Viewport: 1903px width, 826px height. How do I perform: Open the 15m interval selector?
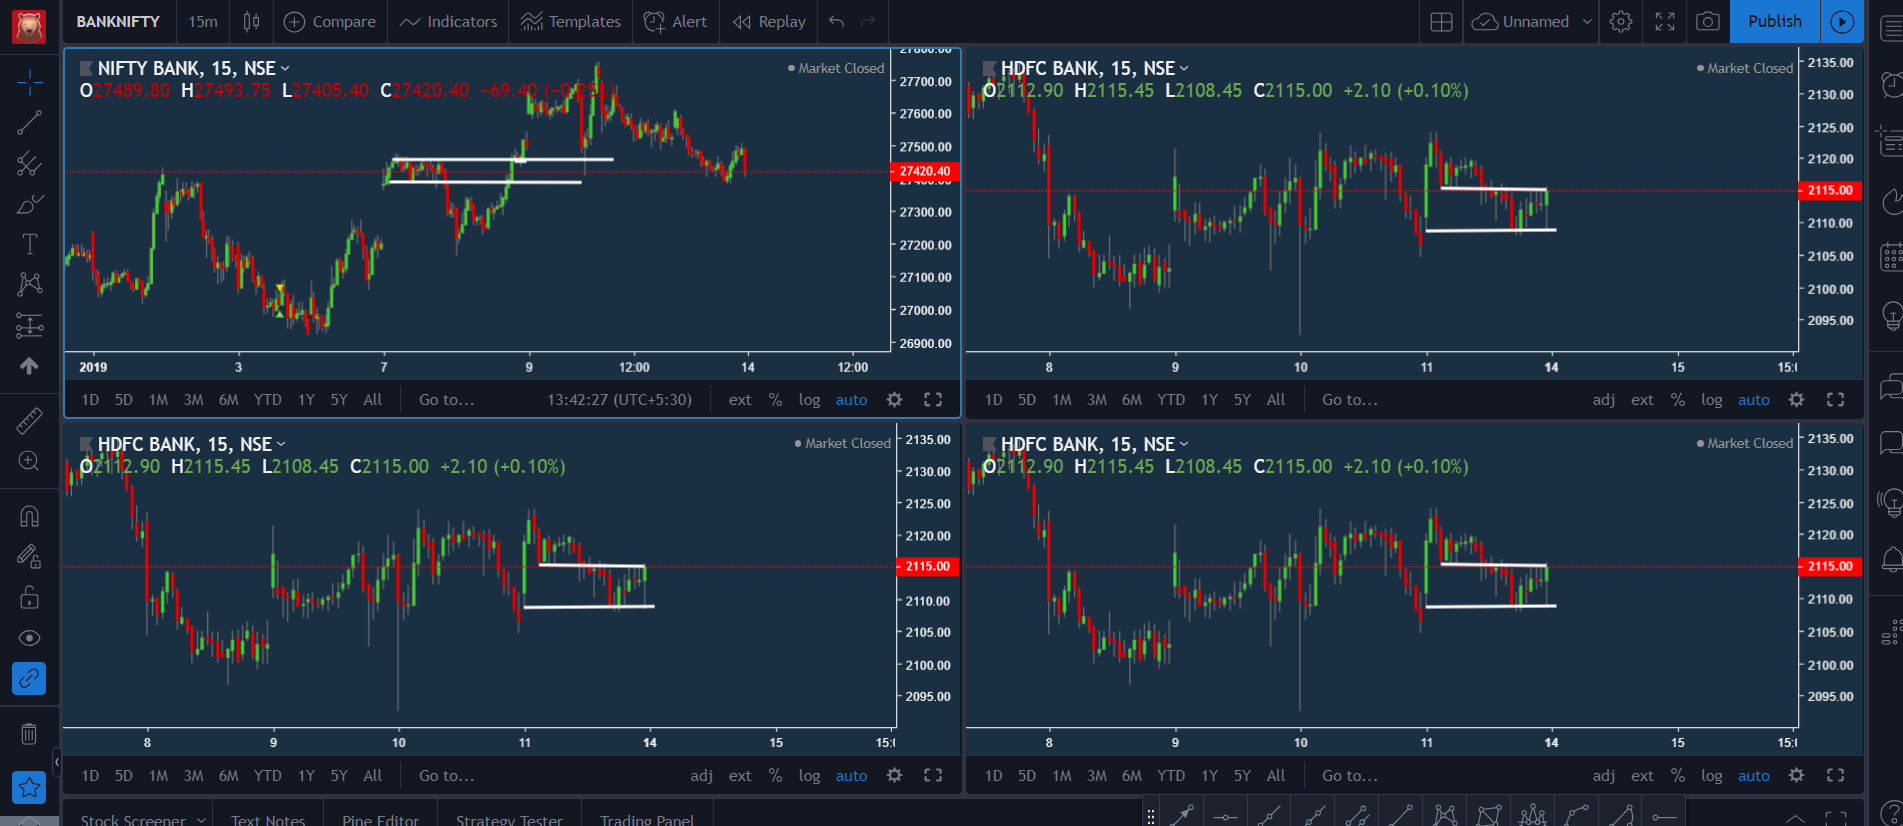point(203,21)
